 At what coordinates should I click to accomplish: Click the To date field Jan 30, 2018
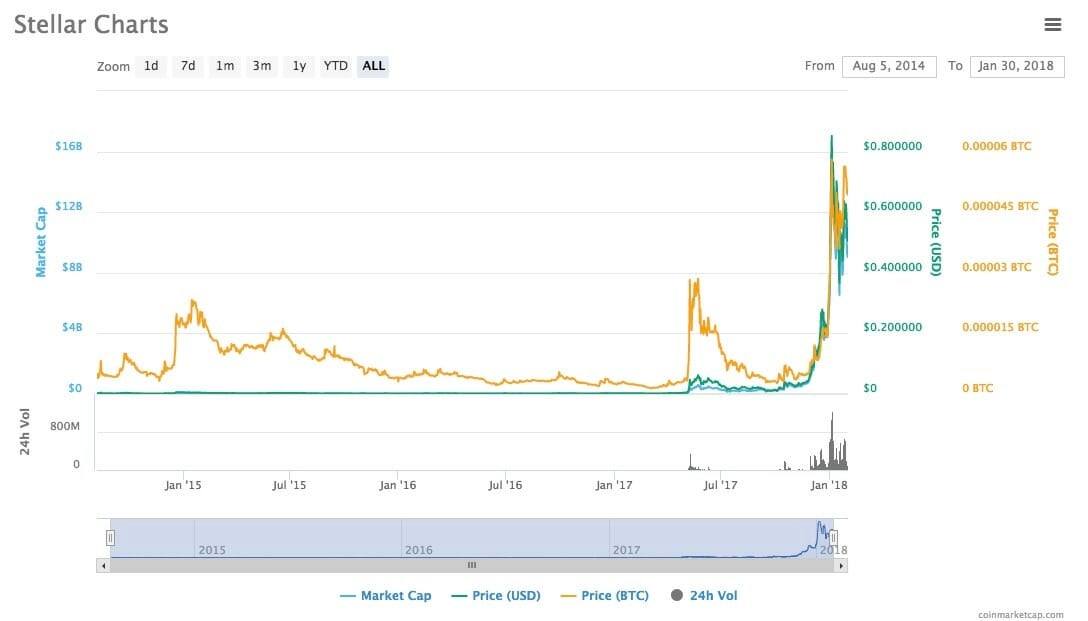tap(1017, 66)
